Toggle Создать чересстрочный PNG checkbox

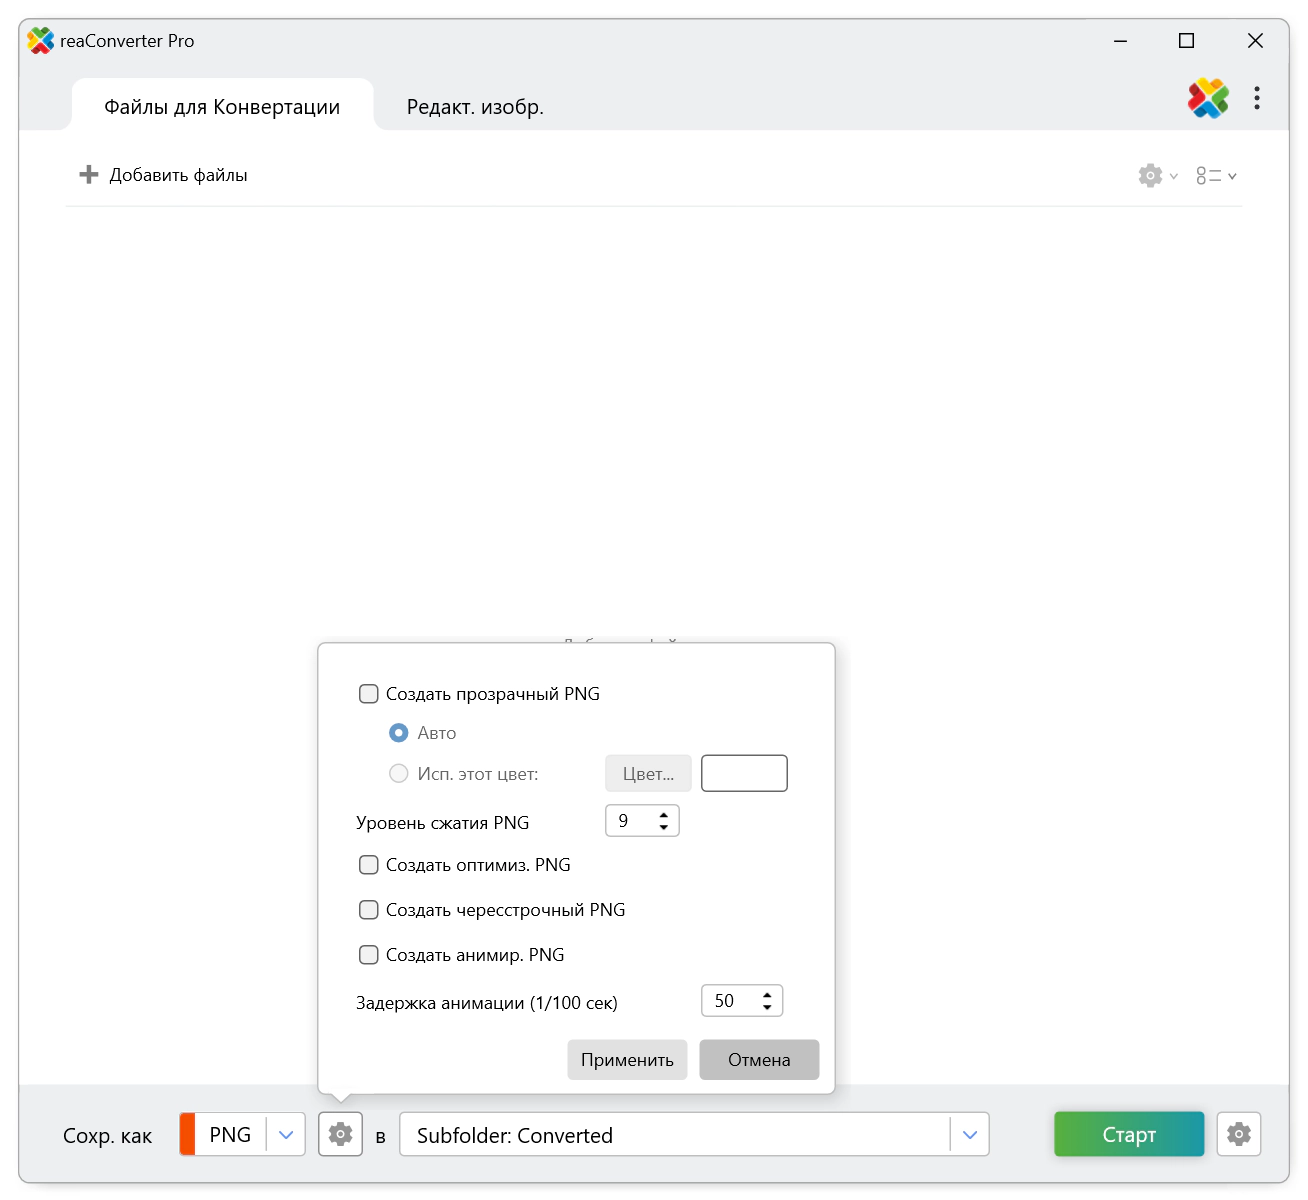[369, 910]
